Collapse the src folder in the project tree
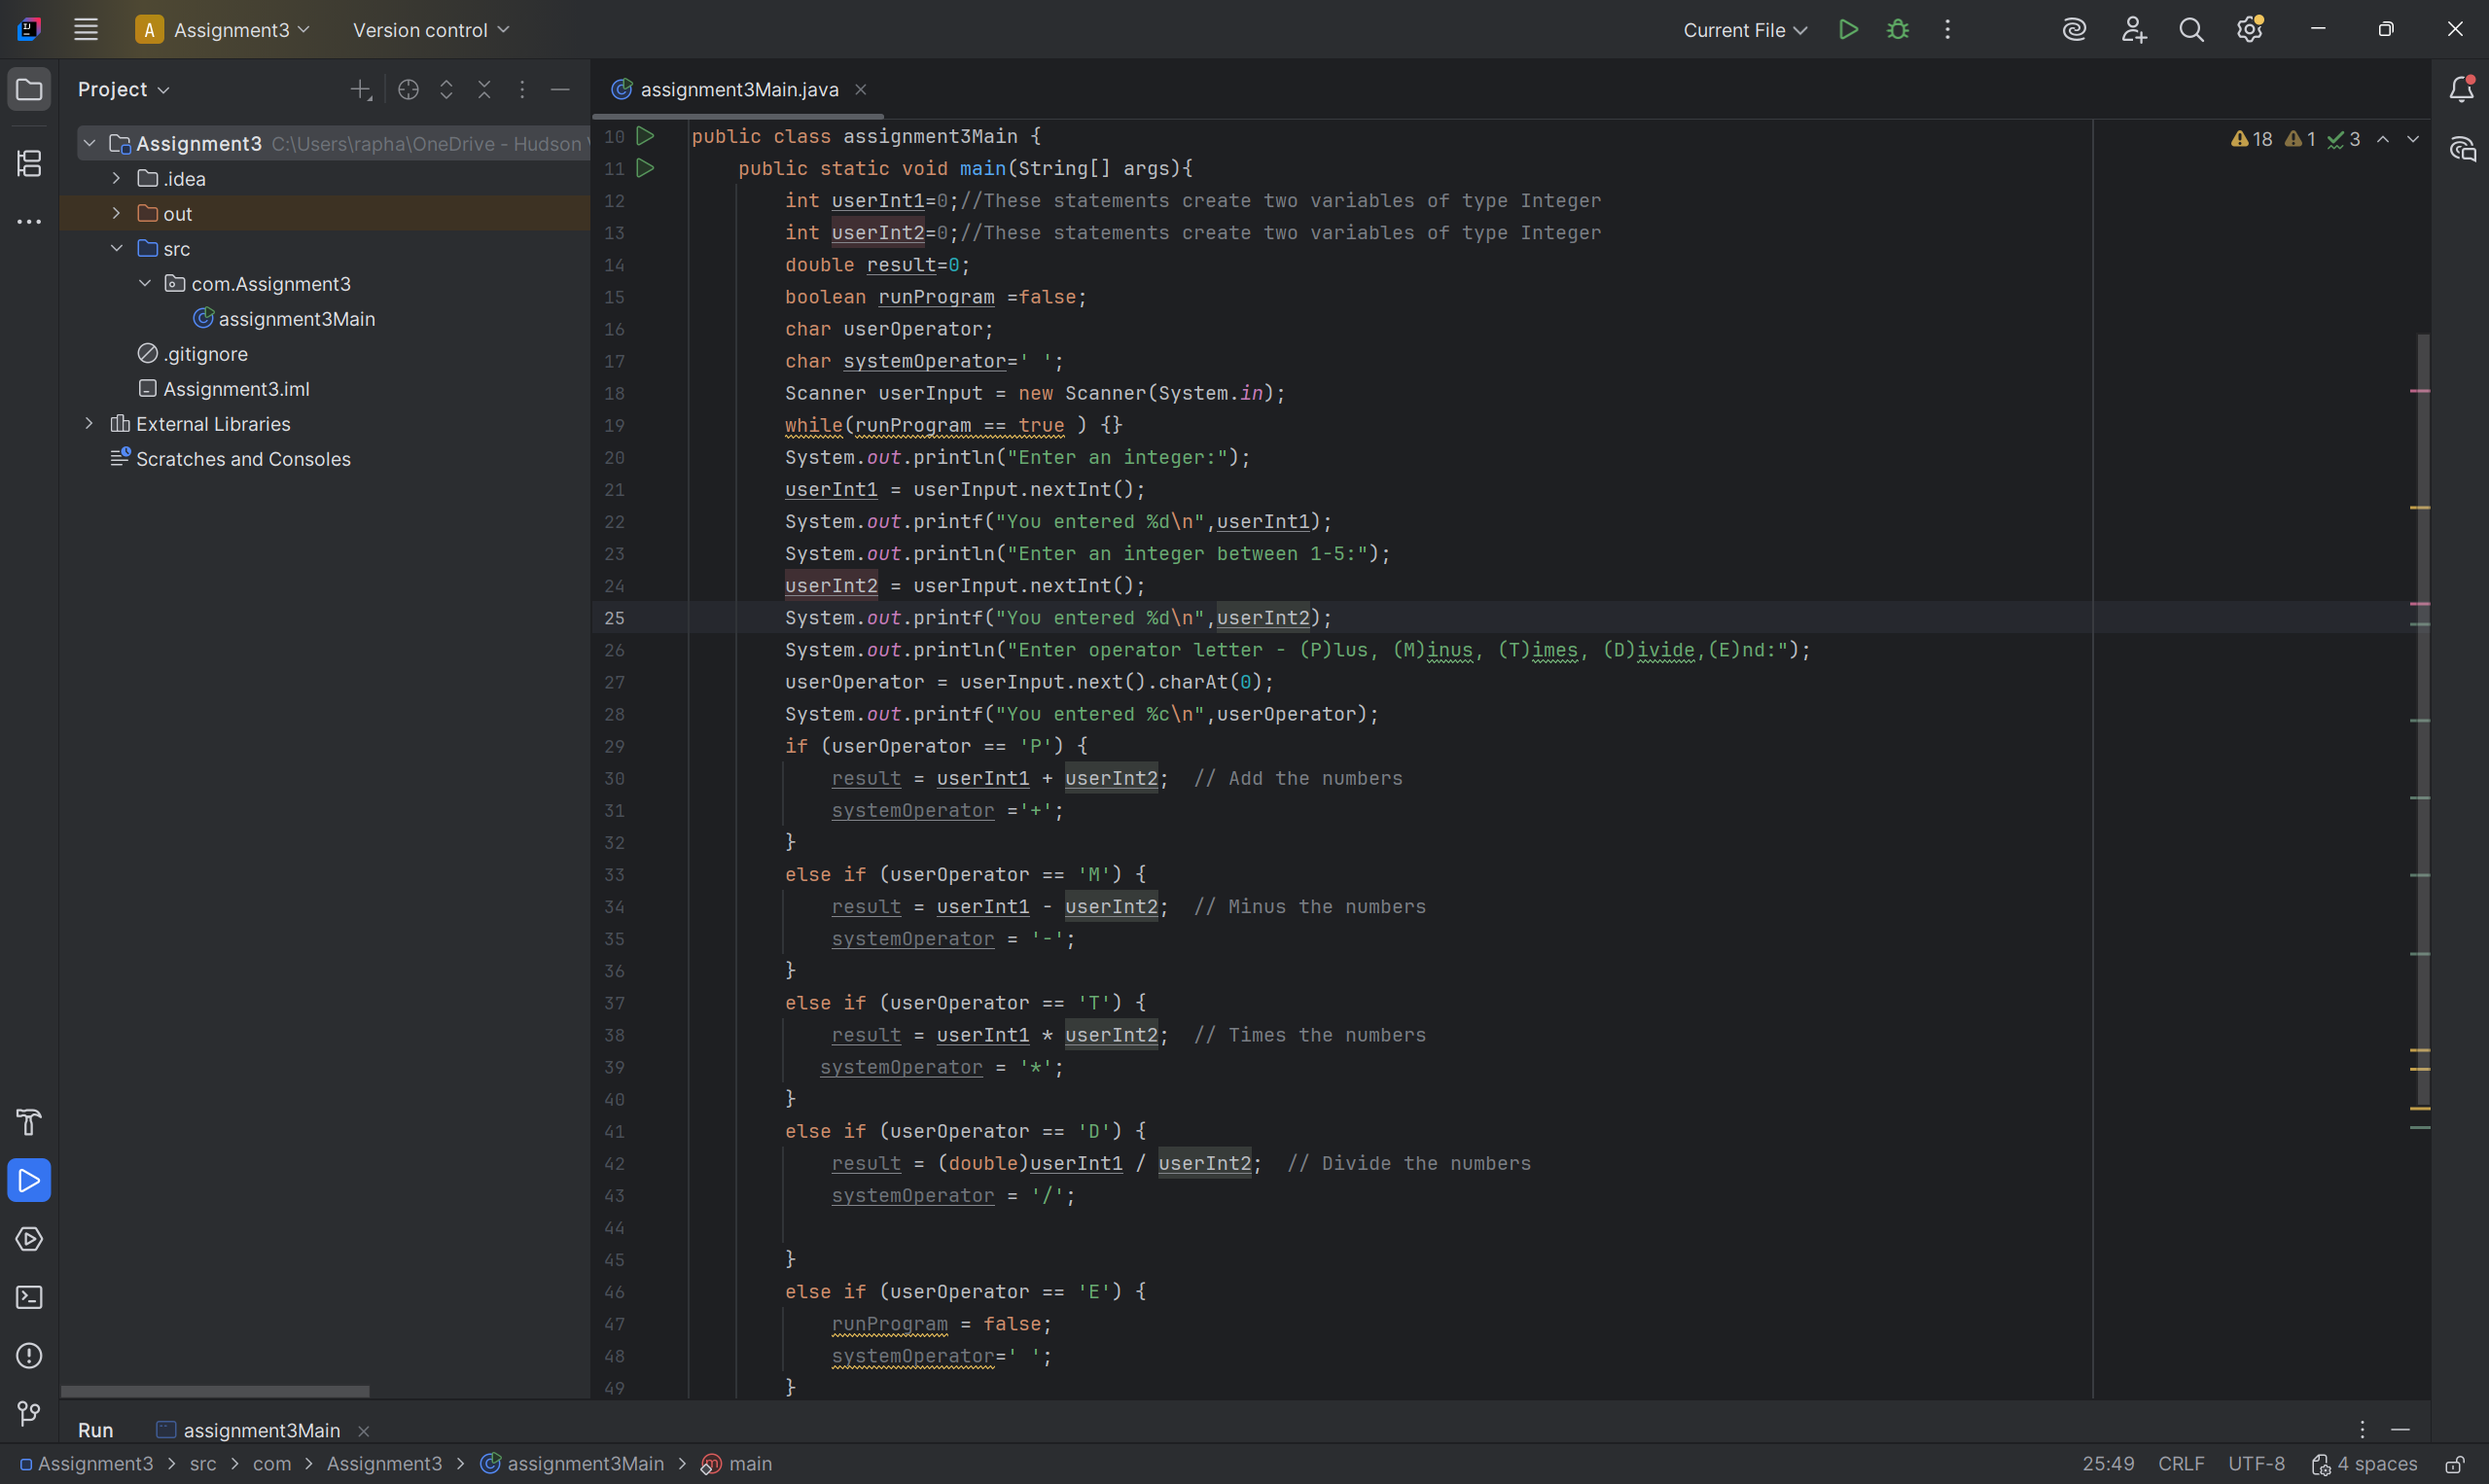 pos(116,248)
